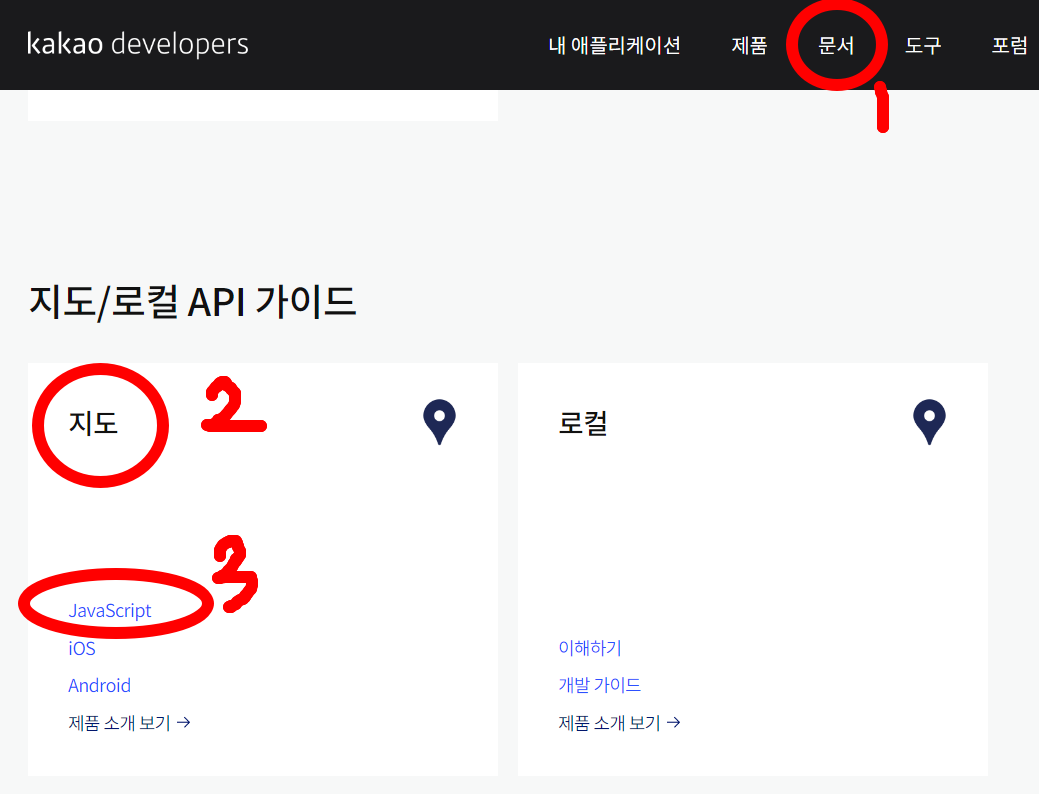Open the 개발 가이드 link under 로컬

pyautogui.click(x=600, y=685)
